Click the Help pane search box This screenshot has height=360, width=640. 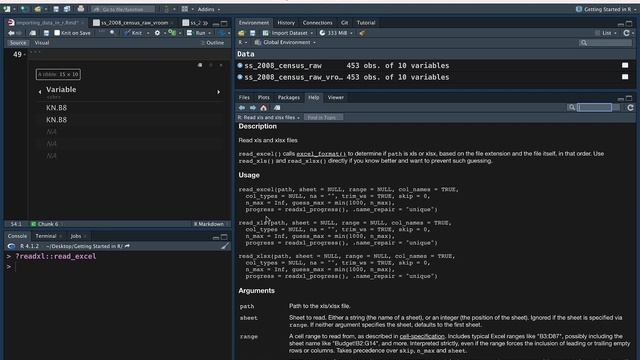(x=594, y=107)
